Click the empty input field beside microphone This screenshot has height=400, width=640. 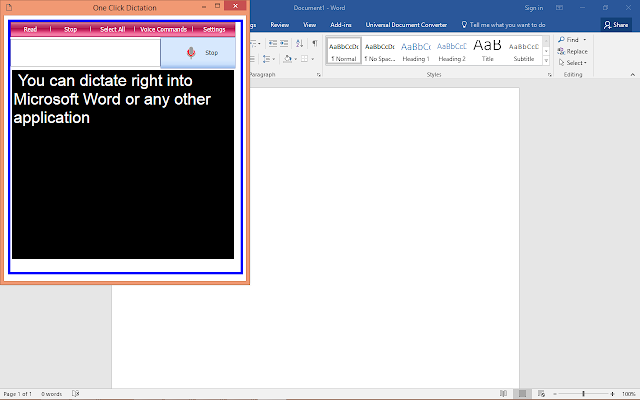(x=85, y=53)
